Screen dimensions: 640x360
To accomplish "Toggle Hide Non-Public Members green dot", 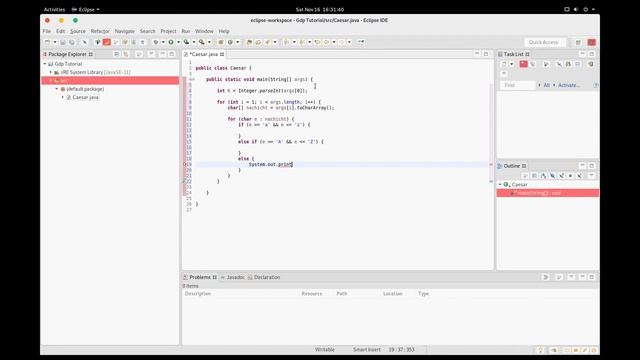I will click(570, 176).
